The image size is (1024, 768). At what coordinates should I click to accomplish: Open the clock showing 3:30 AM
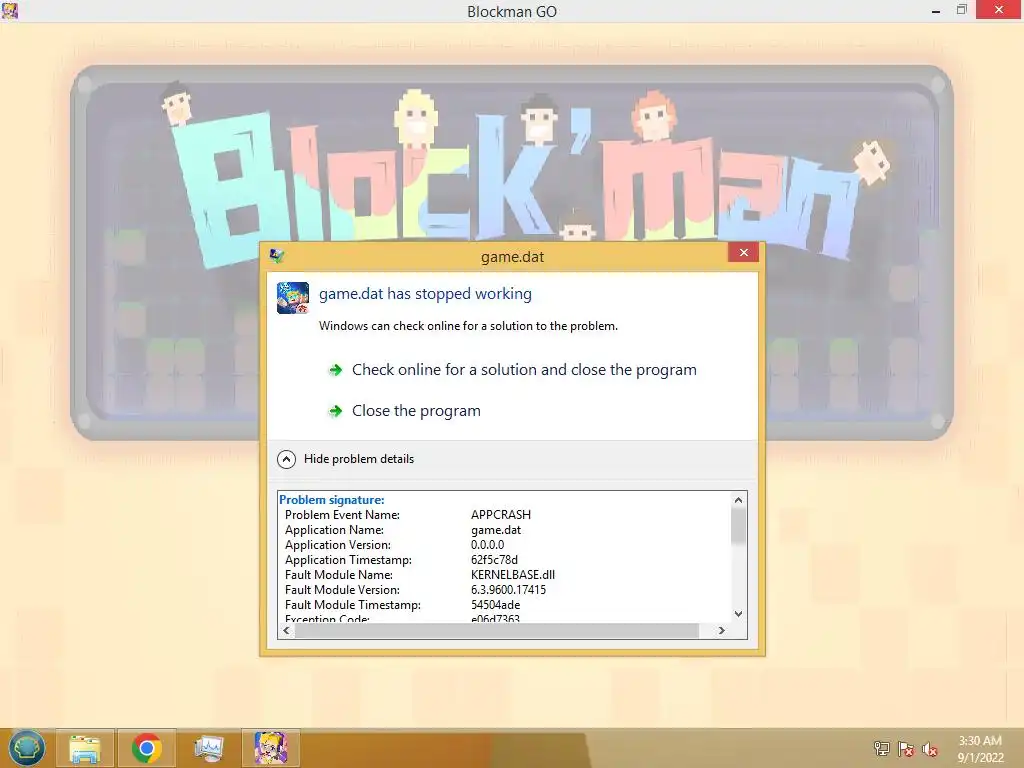coord(980,748)
